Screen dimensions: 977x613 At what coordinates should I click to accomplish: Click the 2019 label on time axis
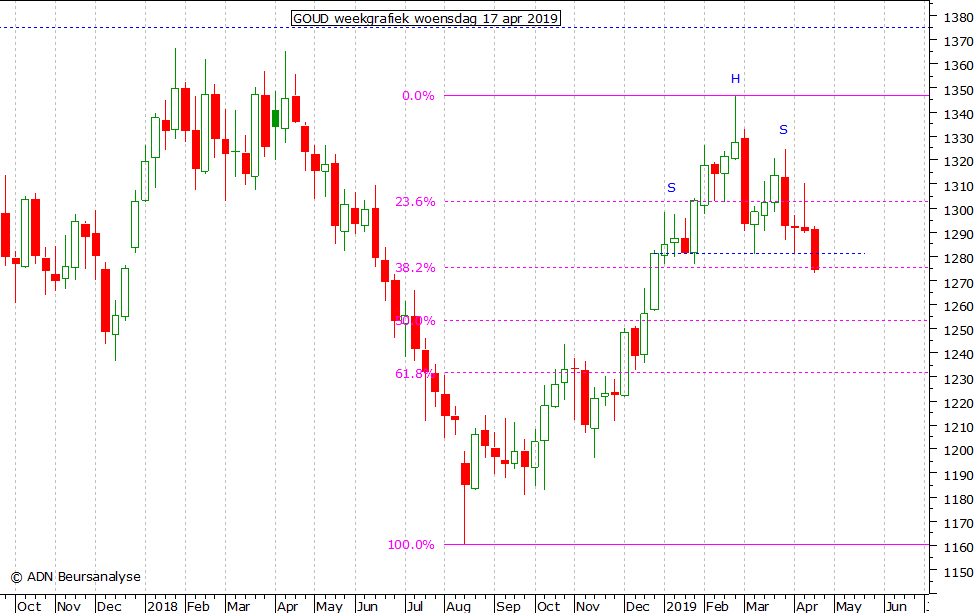coord(681,606)
